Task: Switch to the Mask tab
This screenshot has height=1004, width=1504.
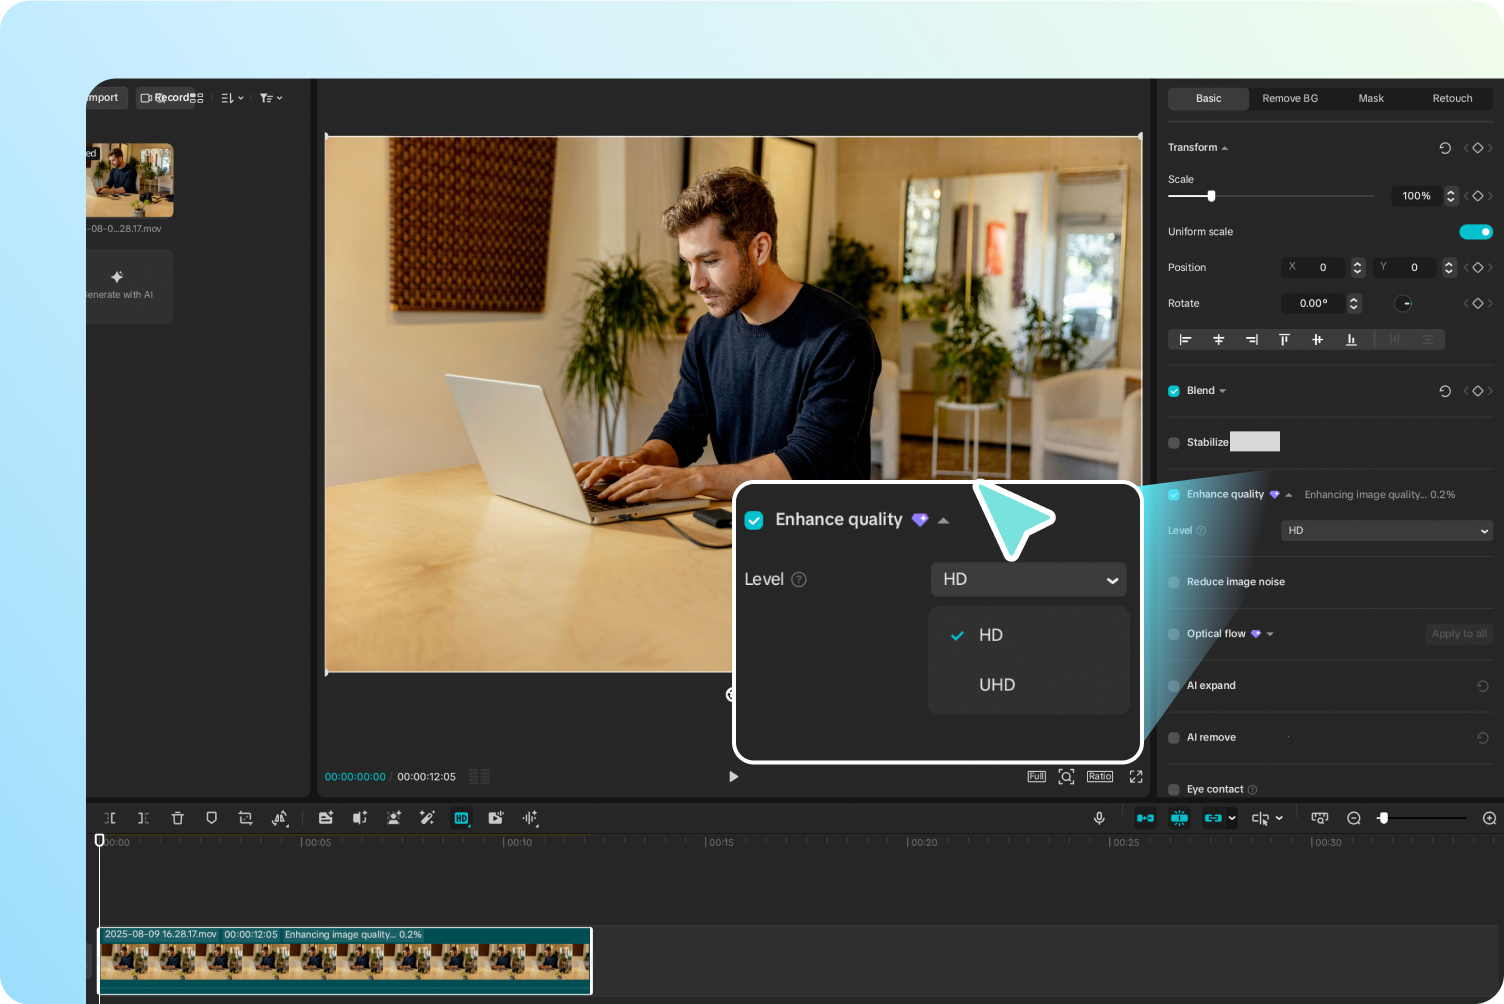Action: point(1371,99)
